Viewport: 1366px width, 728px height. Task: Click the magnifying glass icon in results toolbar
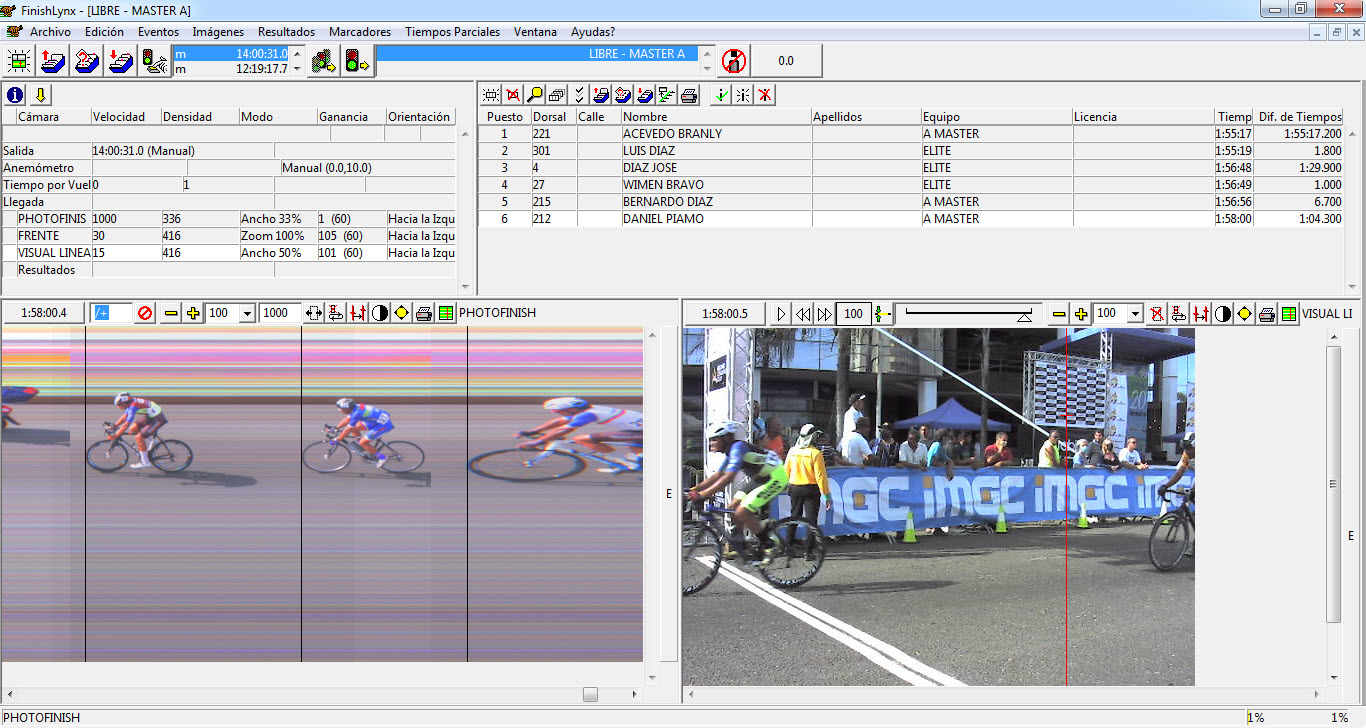[535, 95]
